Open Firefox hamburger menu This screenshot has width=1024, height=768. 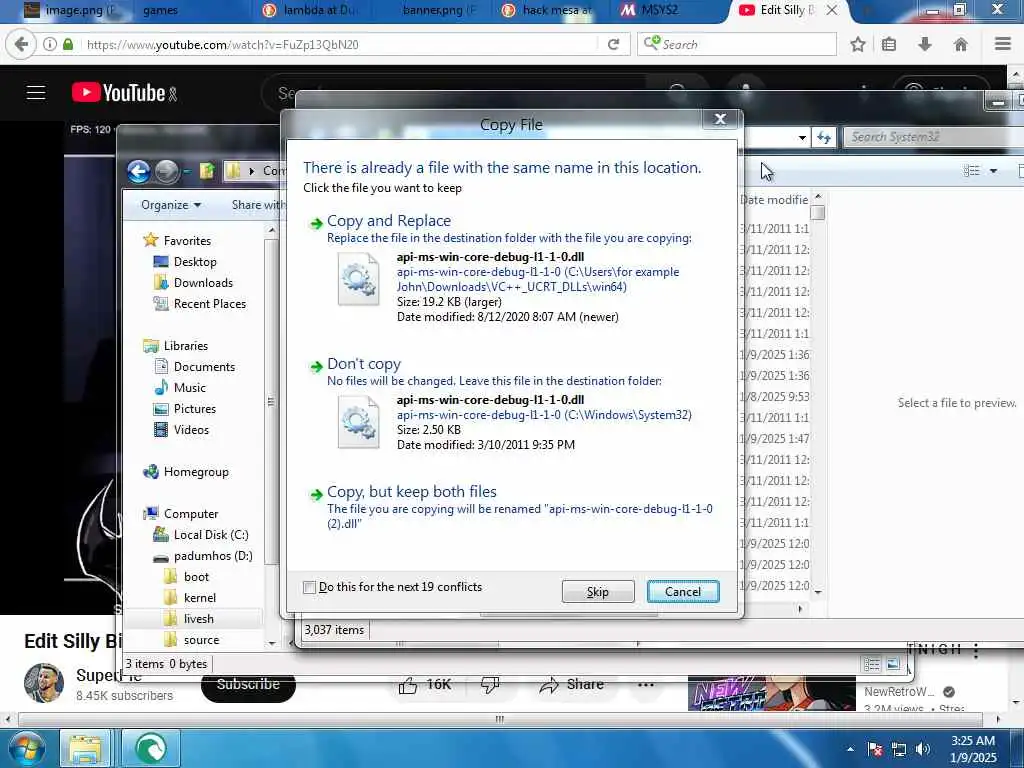tap(1002, 44)
